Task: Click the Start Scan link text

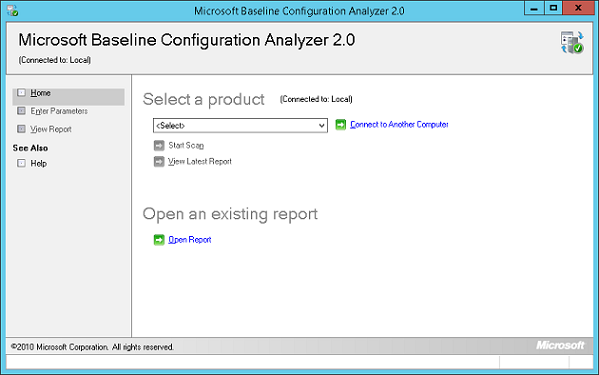Action: (x=186, y=145)
